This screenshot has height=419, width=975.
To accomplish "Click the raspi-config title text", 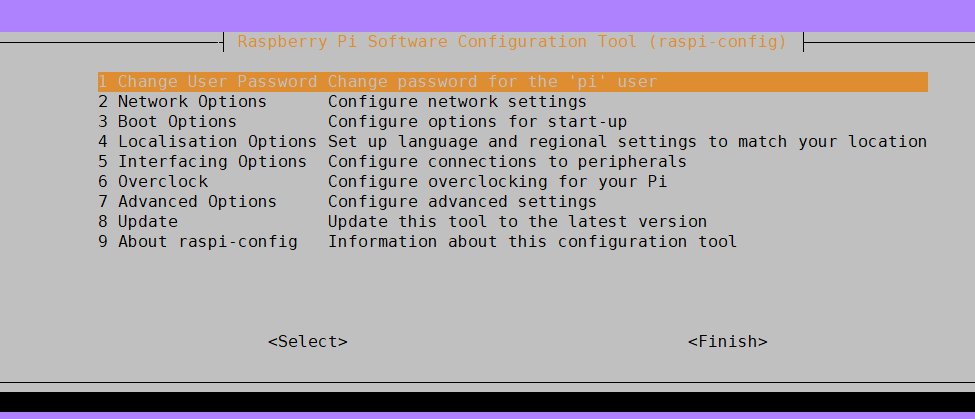I will tap(512, 42).
